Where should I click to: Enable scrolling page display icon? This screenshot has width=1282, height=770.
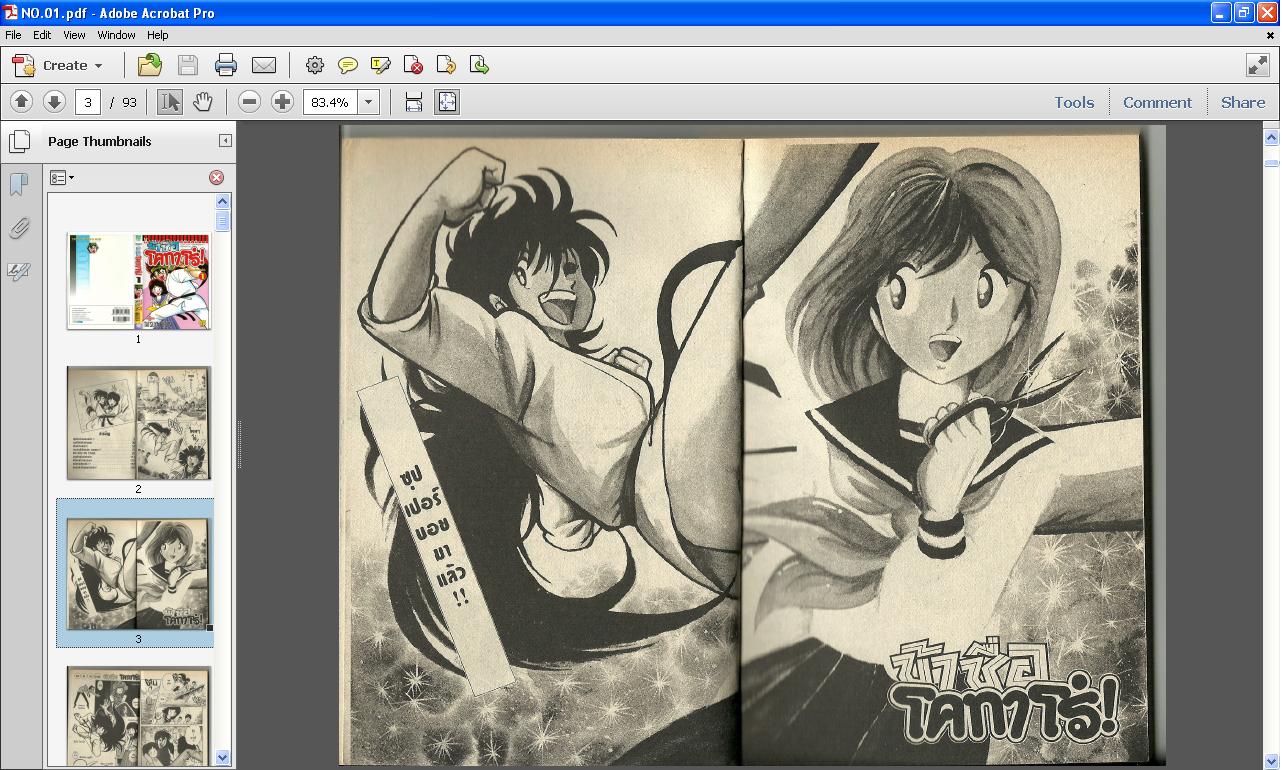(x=414, y=102)
